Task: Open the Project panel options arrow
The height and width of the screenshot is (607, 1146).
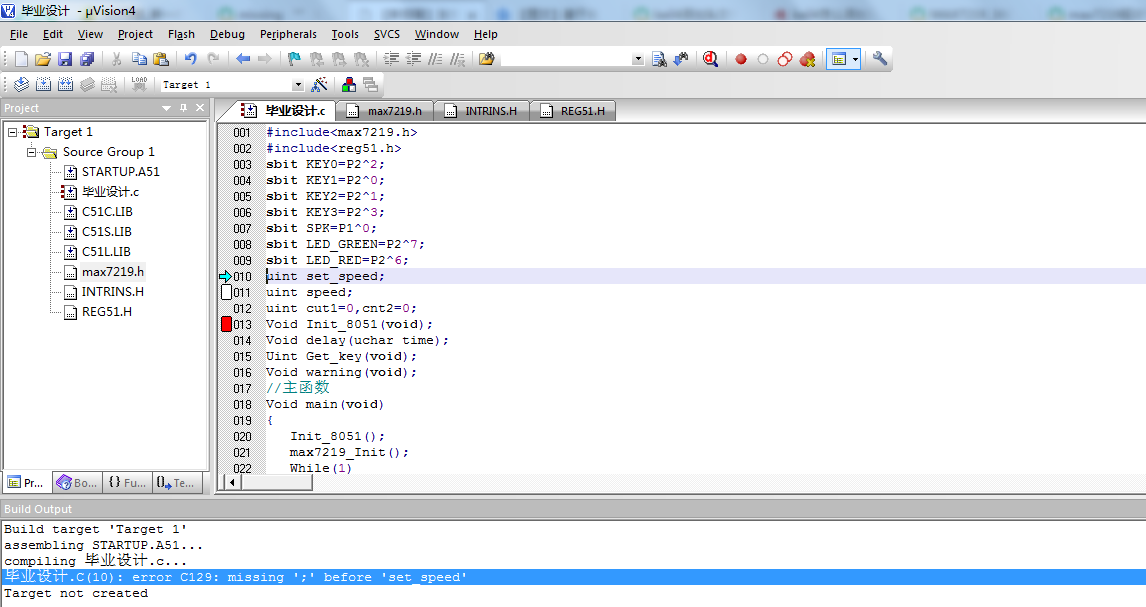Action: click(166, 108)
